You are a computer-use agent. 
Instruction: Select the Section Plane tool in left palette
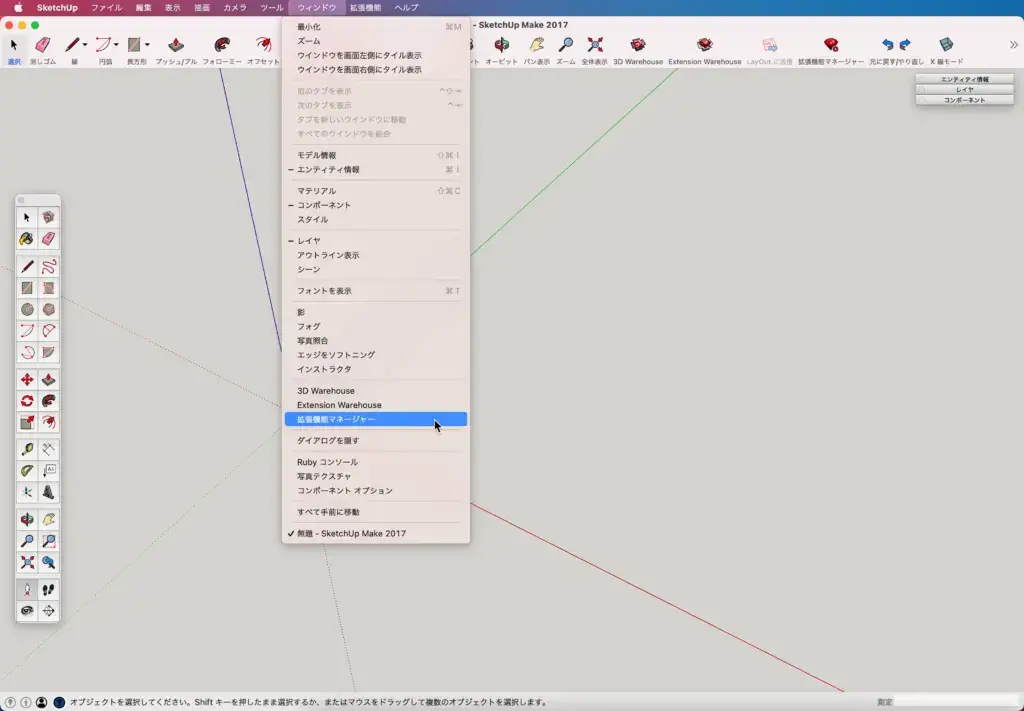(48, 611)
